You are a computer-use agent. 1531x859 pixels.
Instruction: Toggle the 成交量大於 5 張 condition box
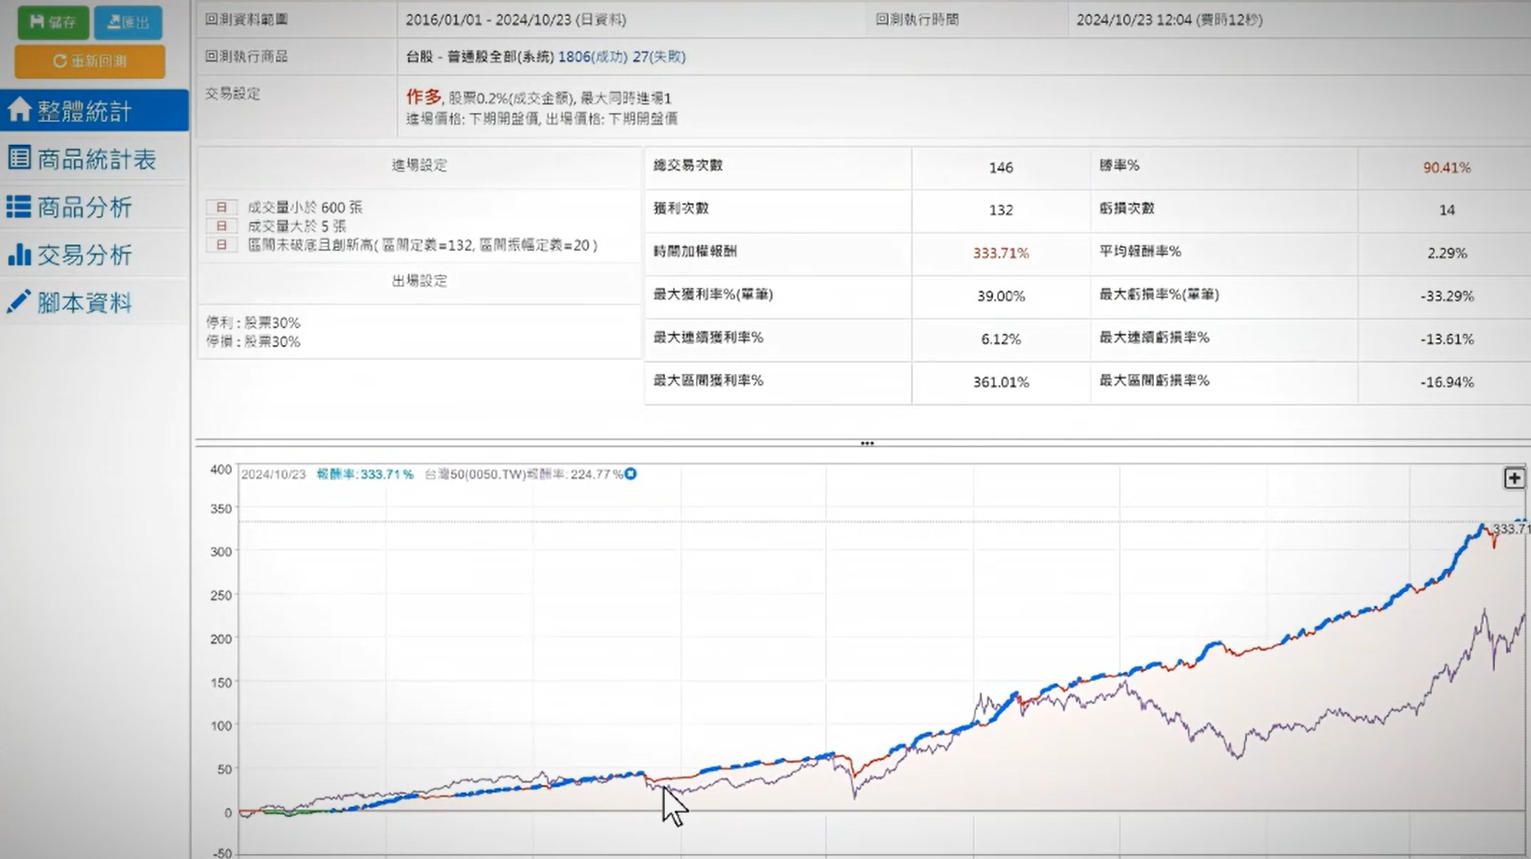[x=221, y=226]
